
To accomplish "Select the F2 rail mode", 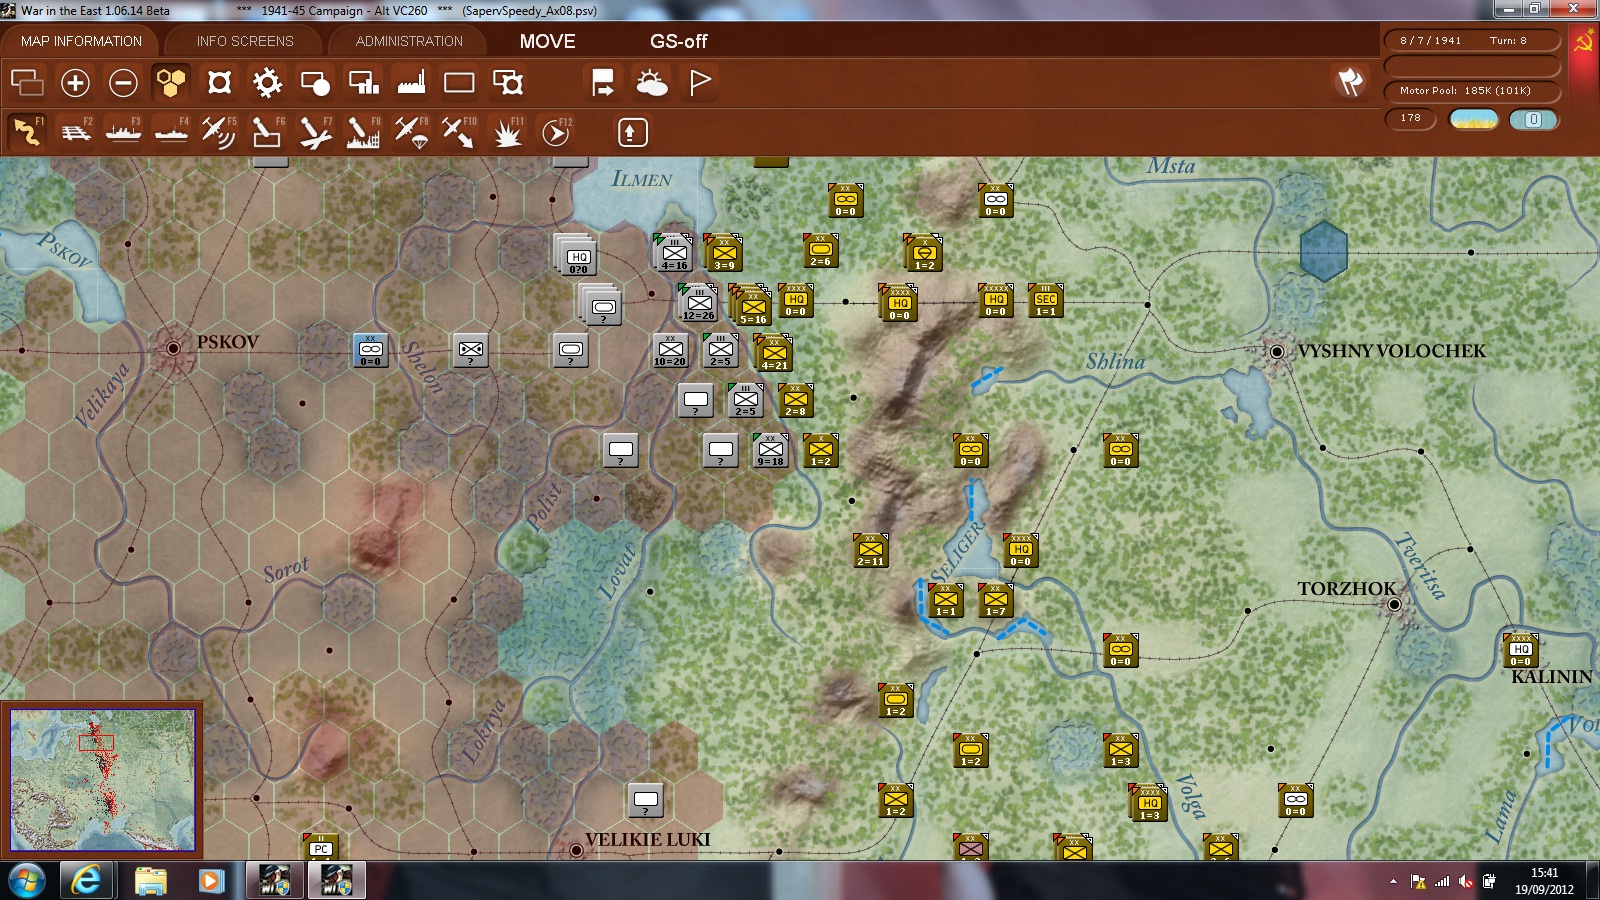I will pyautogui.click(x=75, y=131).
